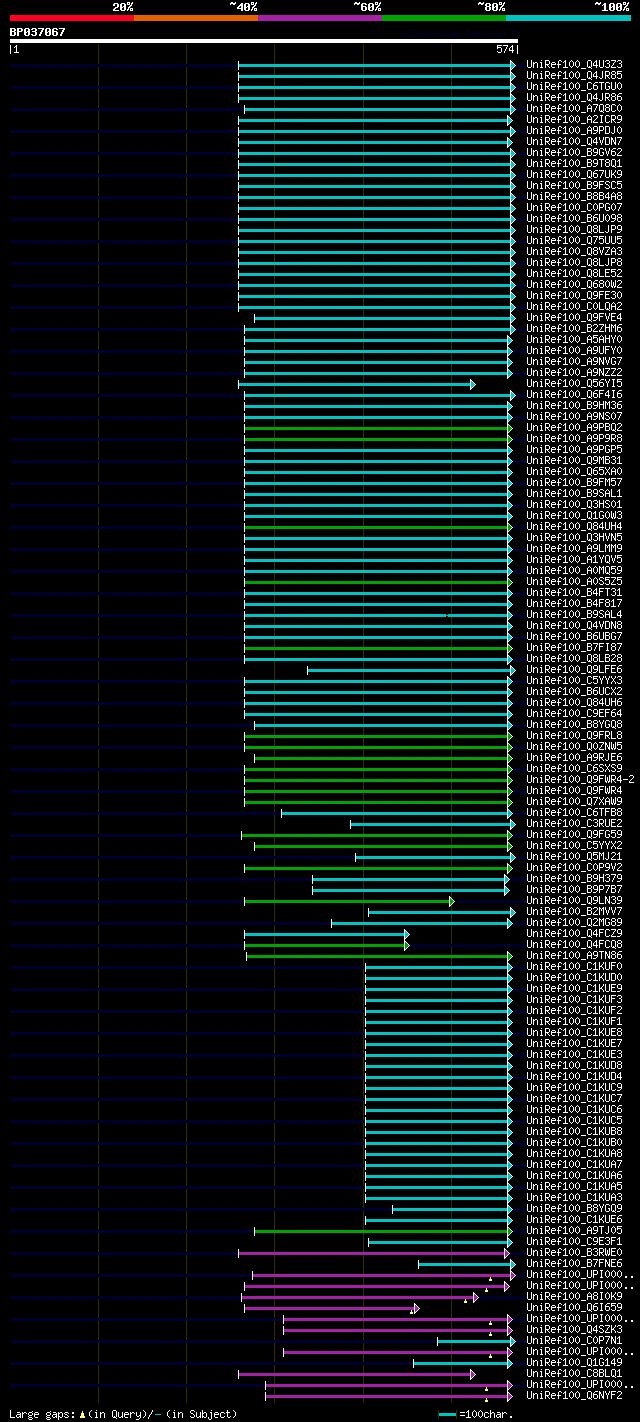640x1422 pixels.
Task: Click the white query sequence bar
Action: tap(264, 41)
